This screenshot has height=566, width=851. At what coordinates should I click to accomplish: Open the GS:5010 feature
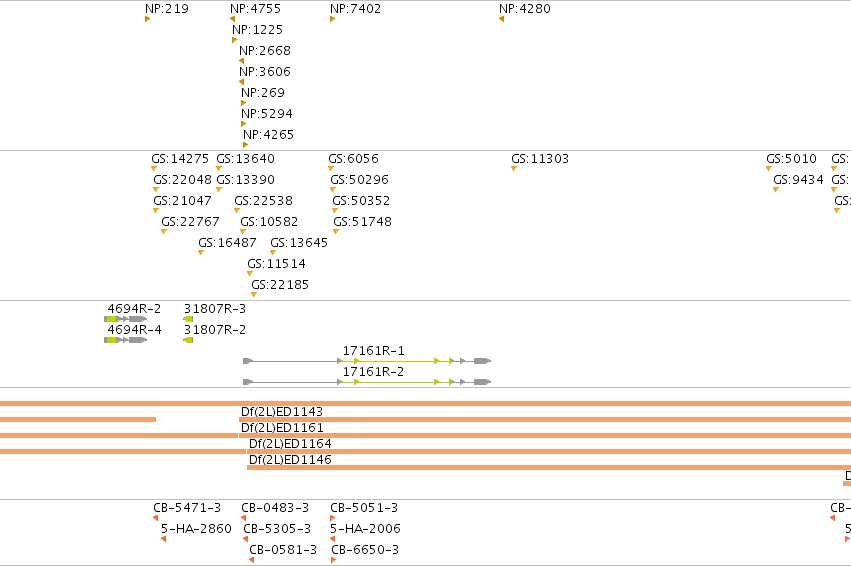[x=769, y=169]
